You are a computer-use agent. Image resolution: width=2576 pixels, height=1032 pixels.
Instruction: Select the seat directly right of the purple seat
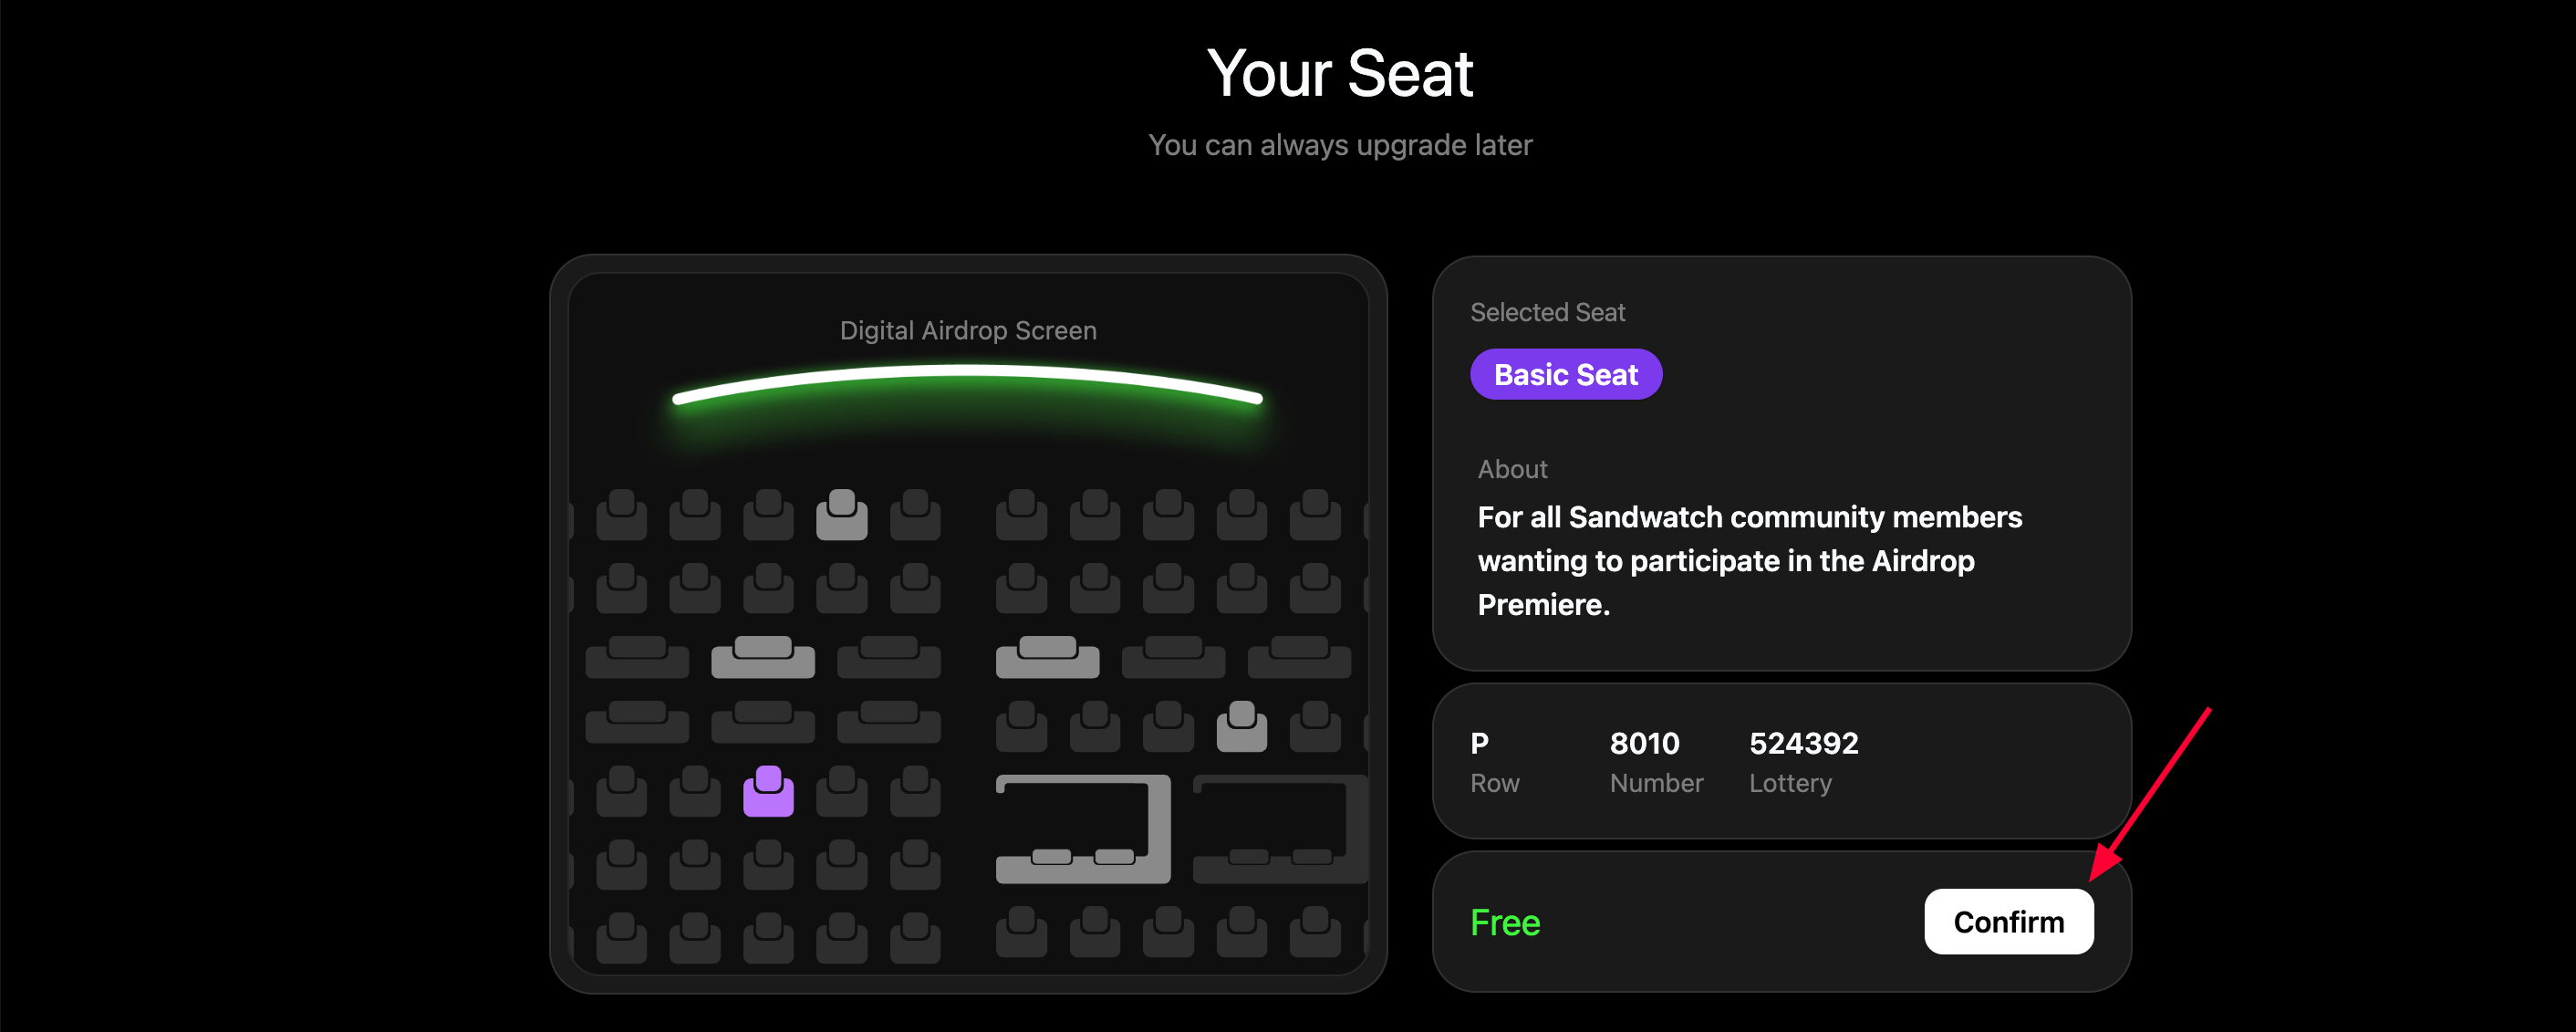tap(842, 791)
